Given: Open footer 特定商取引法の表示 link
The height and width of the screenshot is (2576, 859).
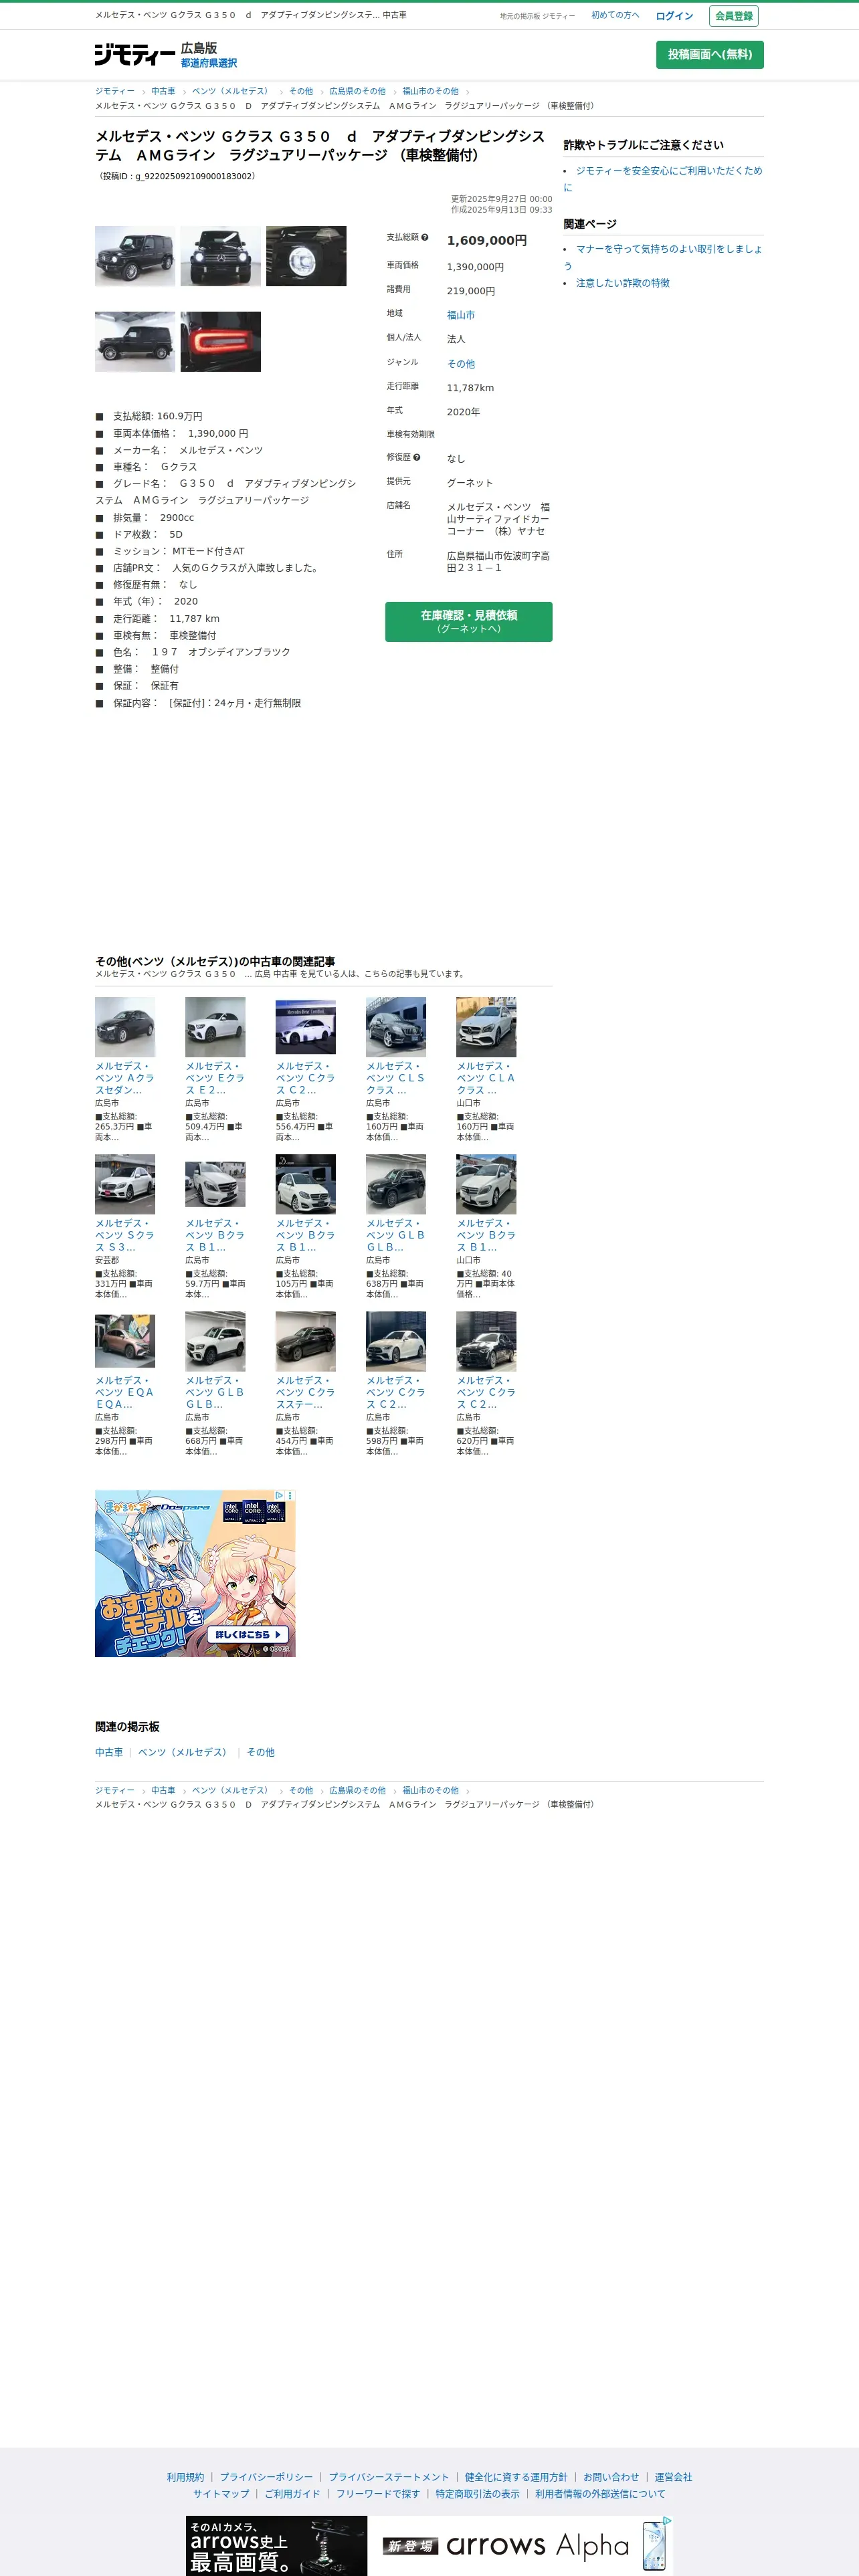Looking at the screenshot, I should coord(478,2494).
